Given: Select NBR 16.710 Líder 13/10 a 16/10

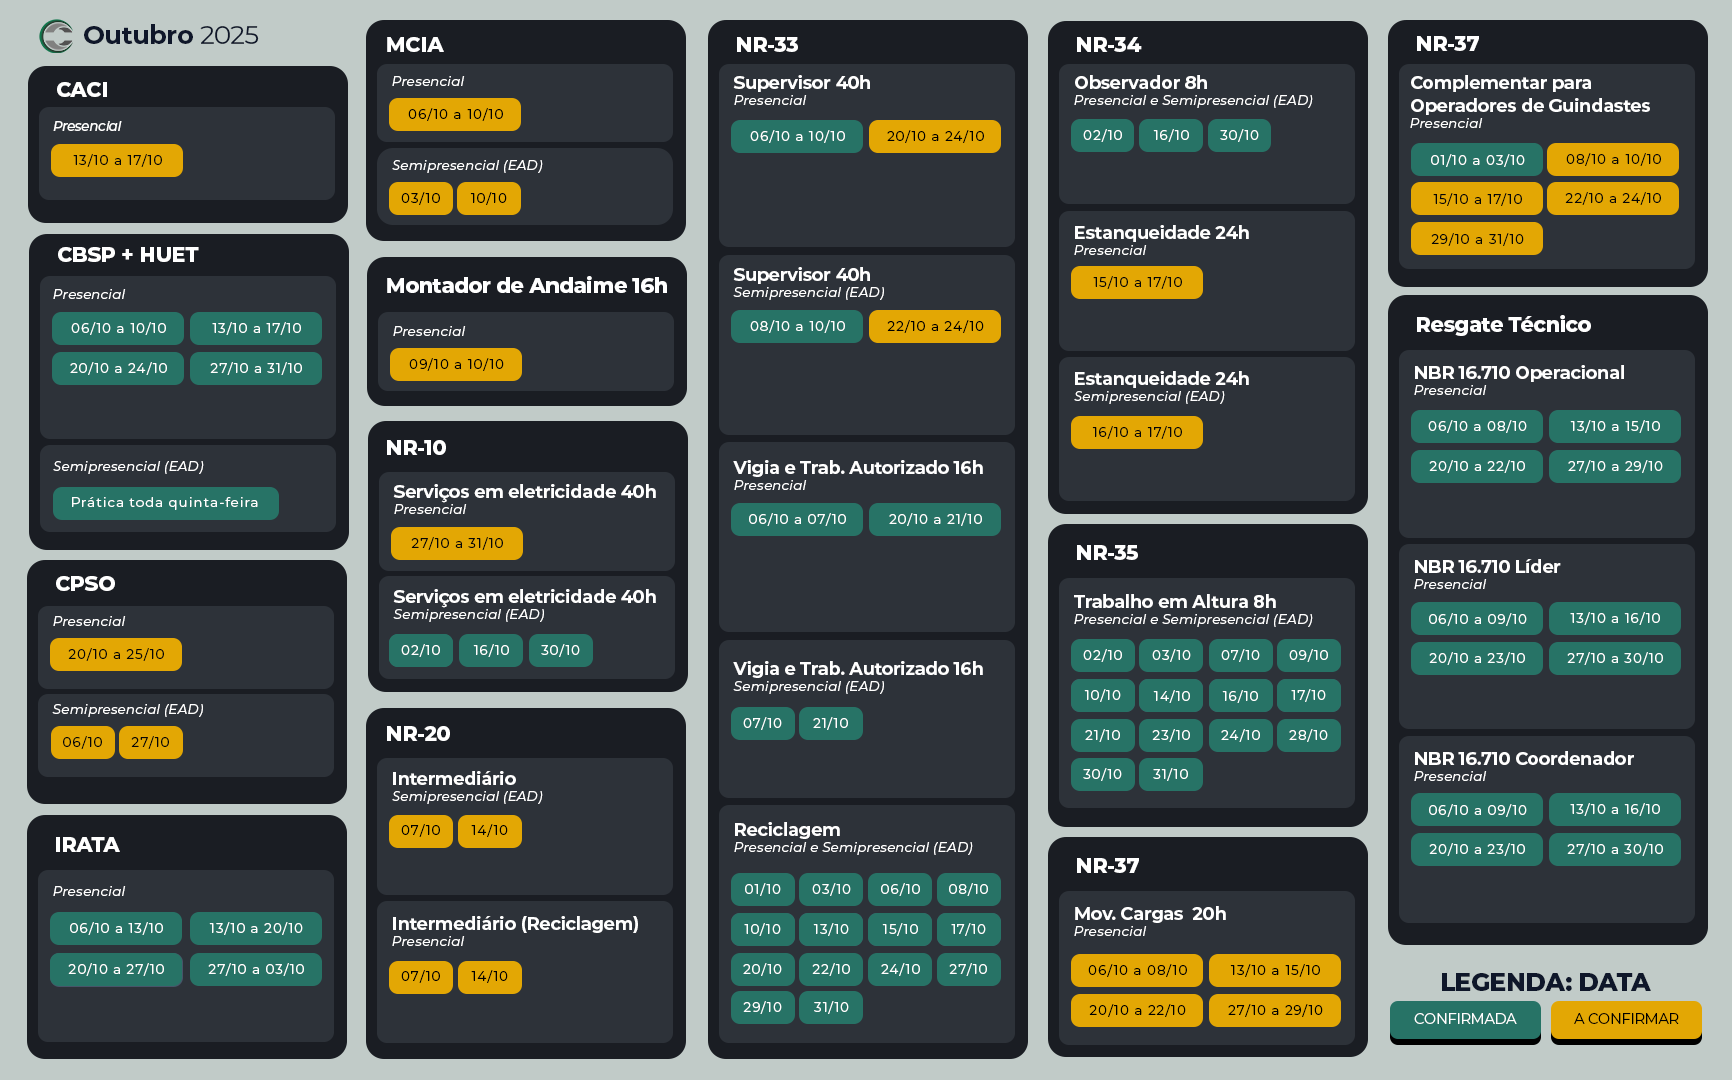Looking at the screenshot, I should tap(1614, 619).
